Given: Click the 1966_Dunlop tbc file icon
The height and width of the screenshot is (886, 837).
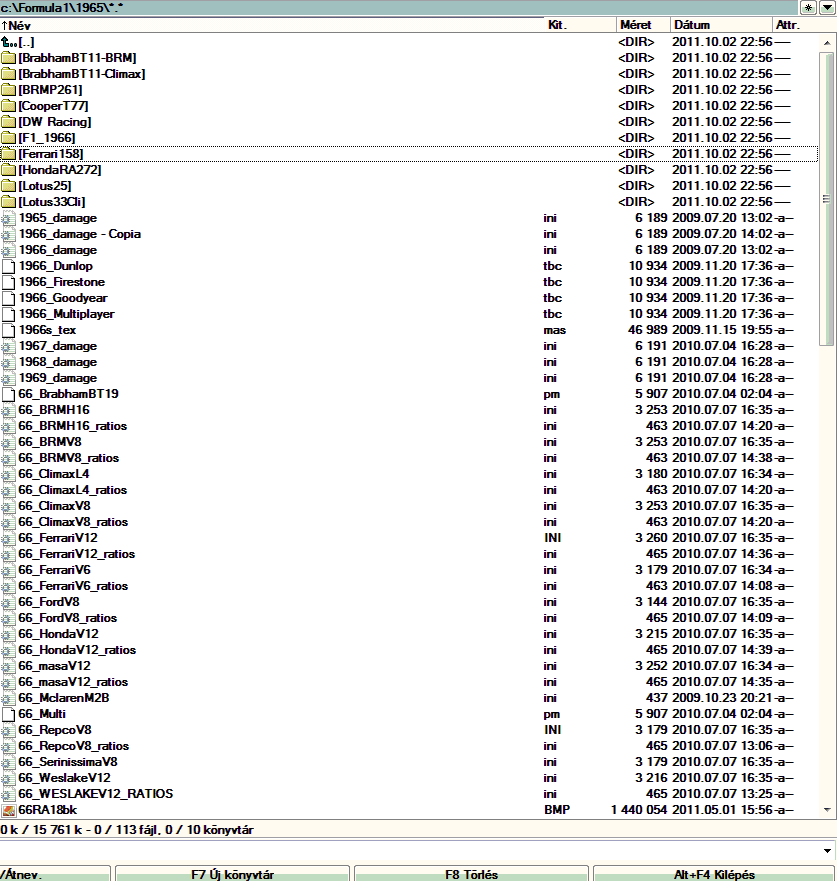Looking at the screenshot, I should click(8, 266).
